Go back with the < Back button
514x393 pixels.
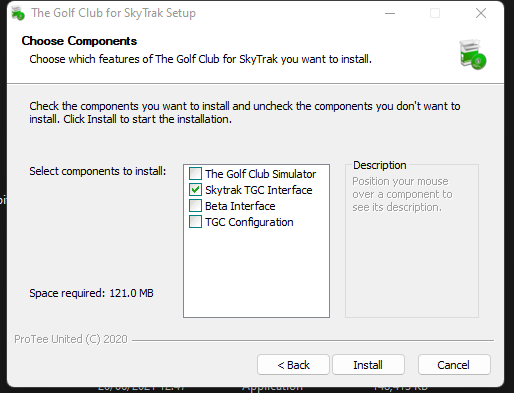pyautogui.click(x=293, y=365)
